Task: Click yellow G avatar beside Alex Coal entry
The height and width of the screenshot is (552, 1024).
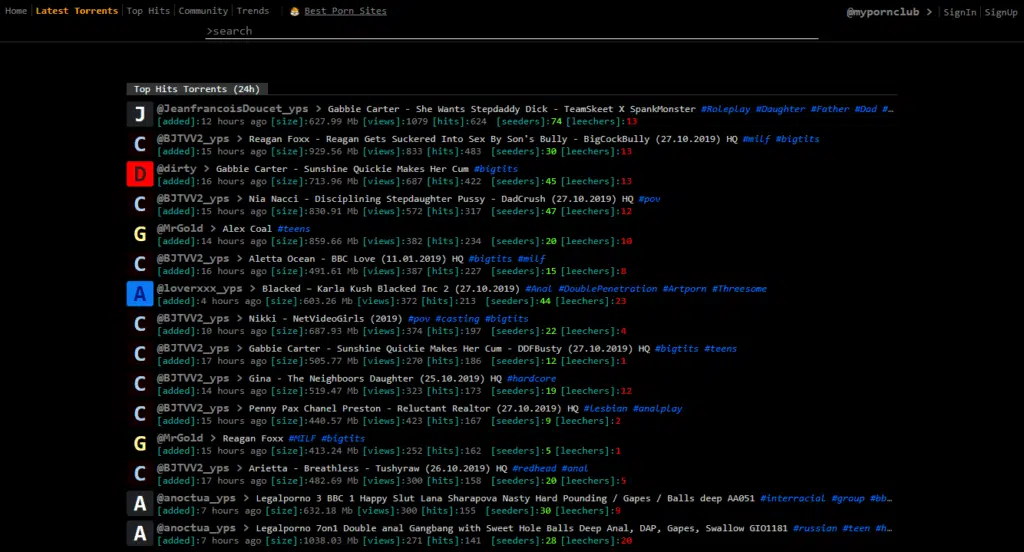Action: (140, 234)
